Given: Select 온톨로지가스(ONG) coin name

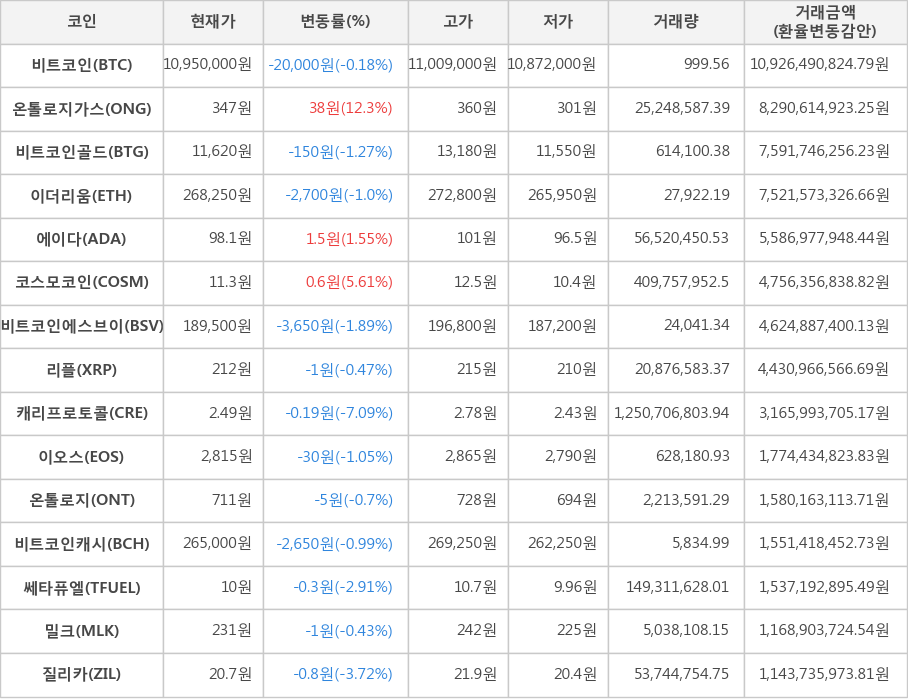Looking at the screenshot, I should (82, 108).
